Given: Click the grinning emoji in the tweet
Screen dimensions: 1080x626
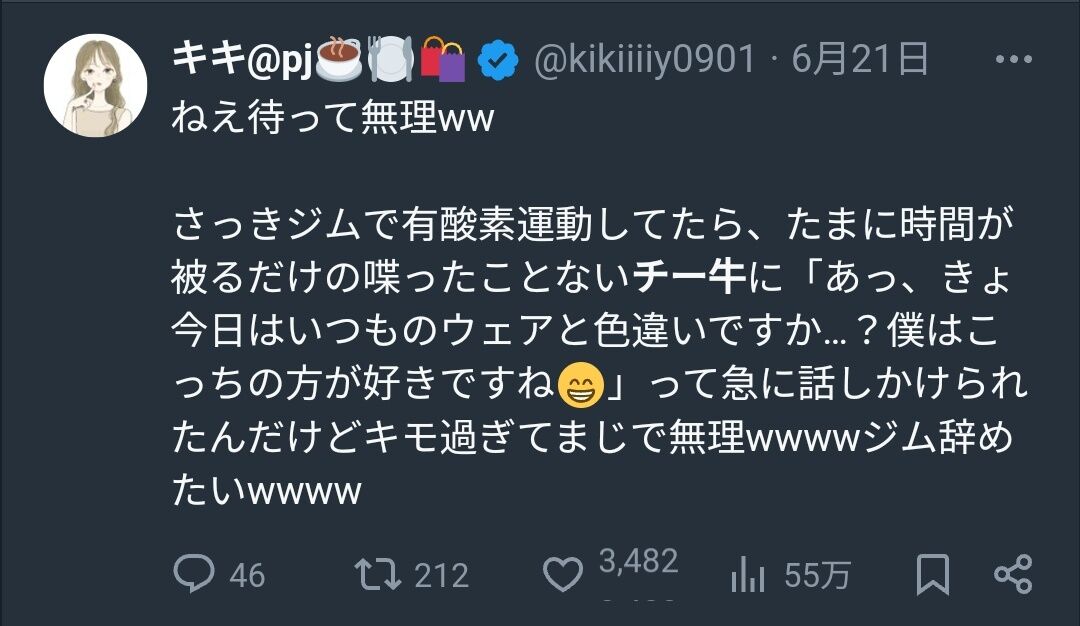Looking at the screenshot, I should (x=581, y=384).
